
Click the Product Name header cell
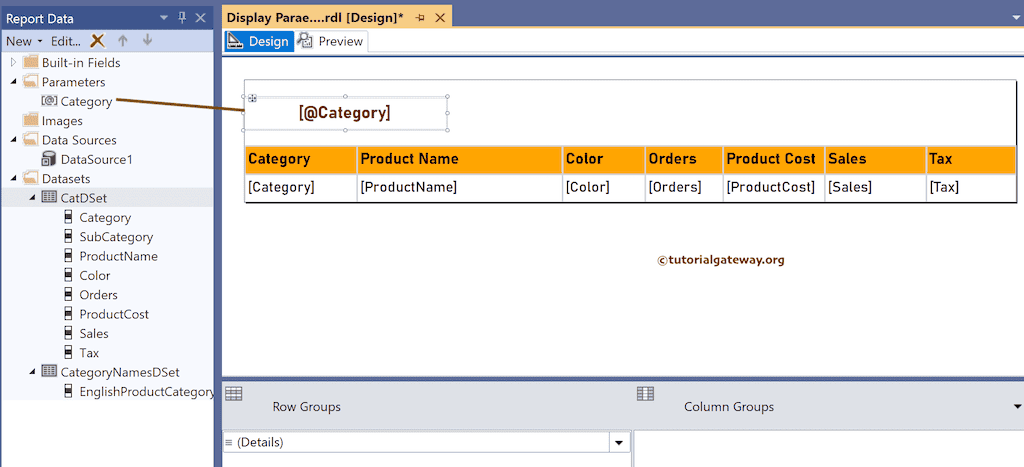point(460,159)
